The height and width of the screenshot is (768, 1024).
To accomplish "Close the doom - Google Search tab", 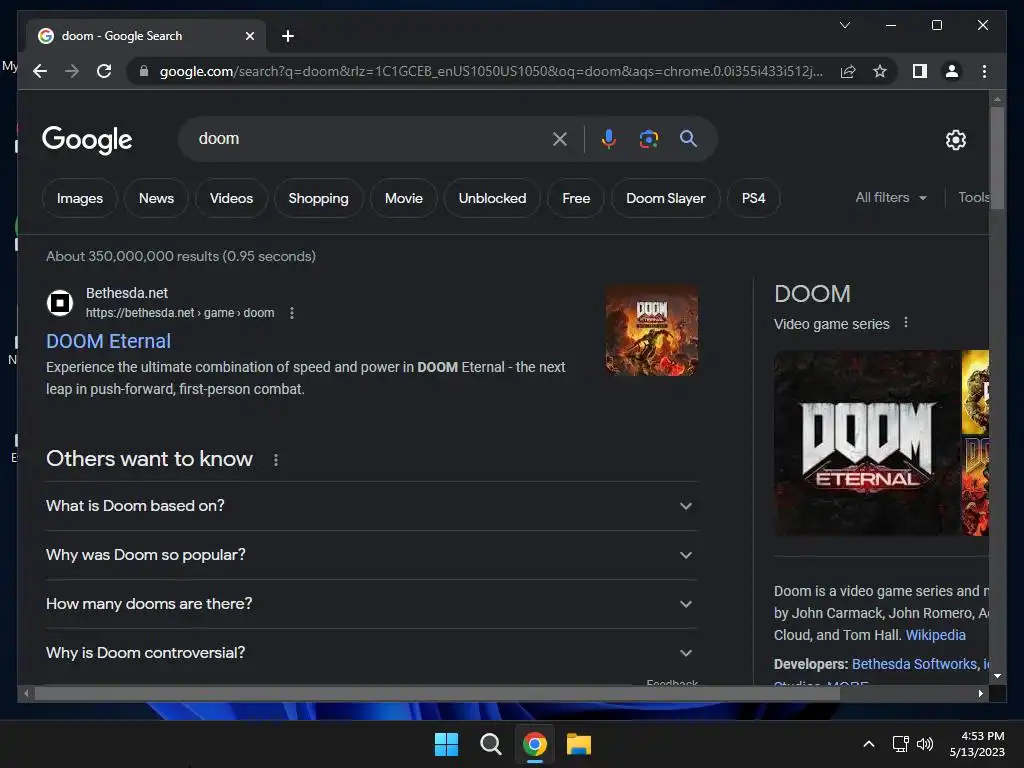I will coord(249,36).
